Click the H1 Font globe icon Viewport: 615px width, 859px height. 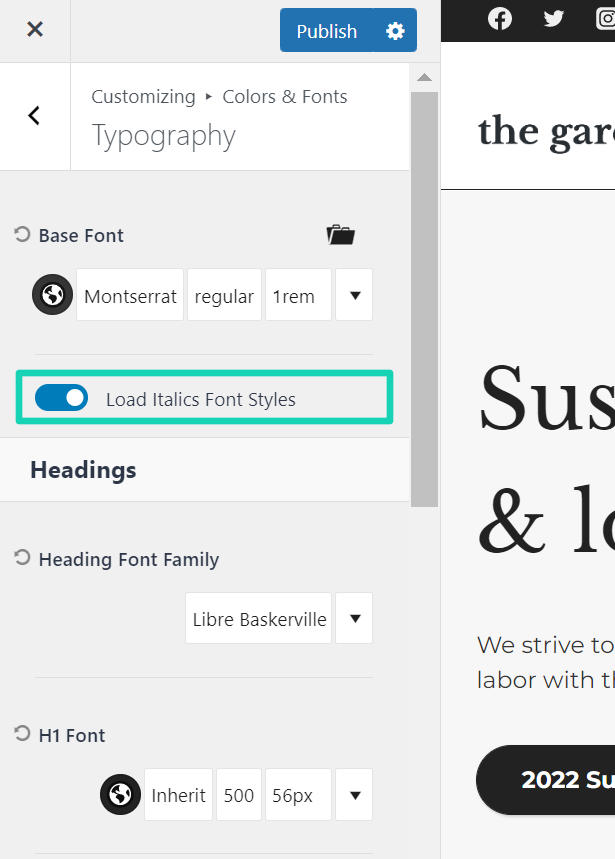pyautogui.click(x=120, y=795)
